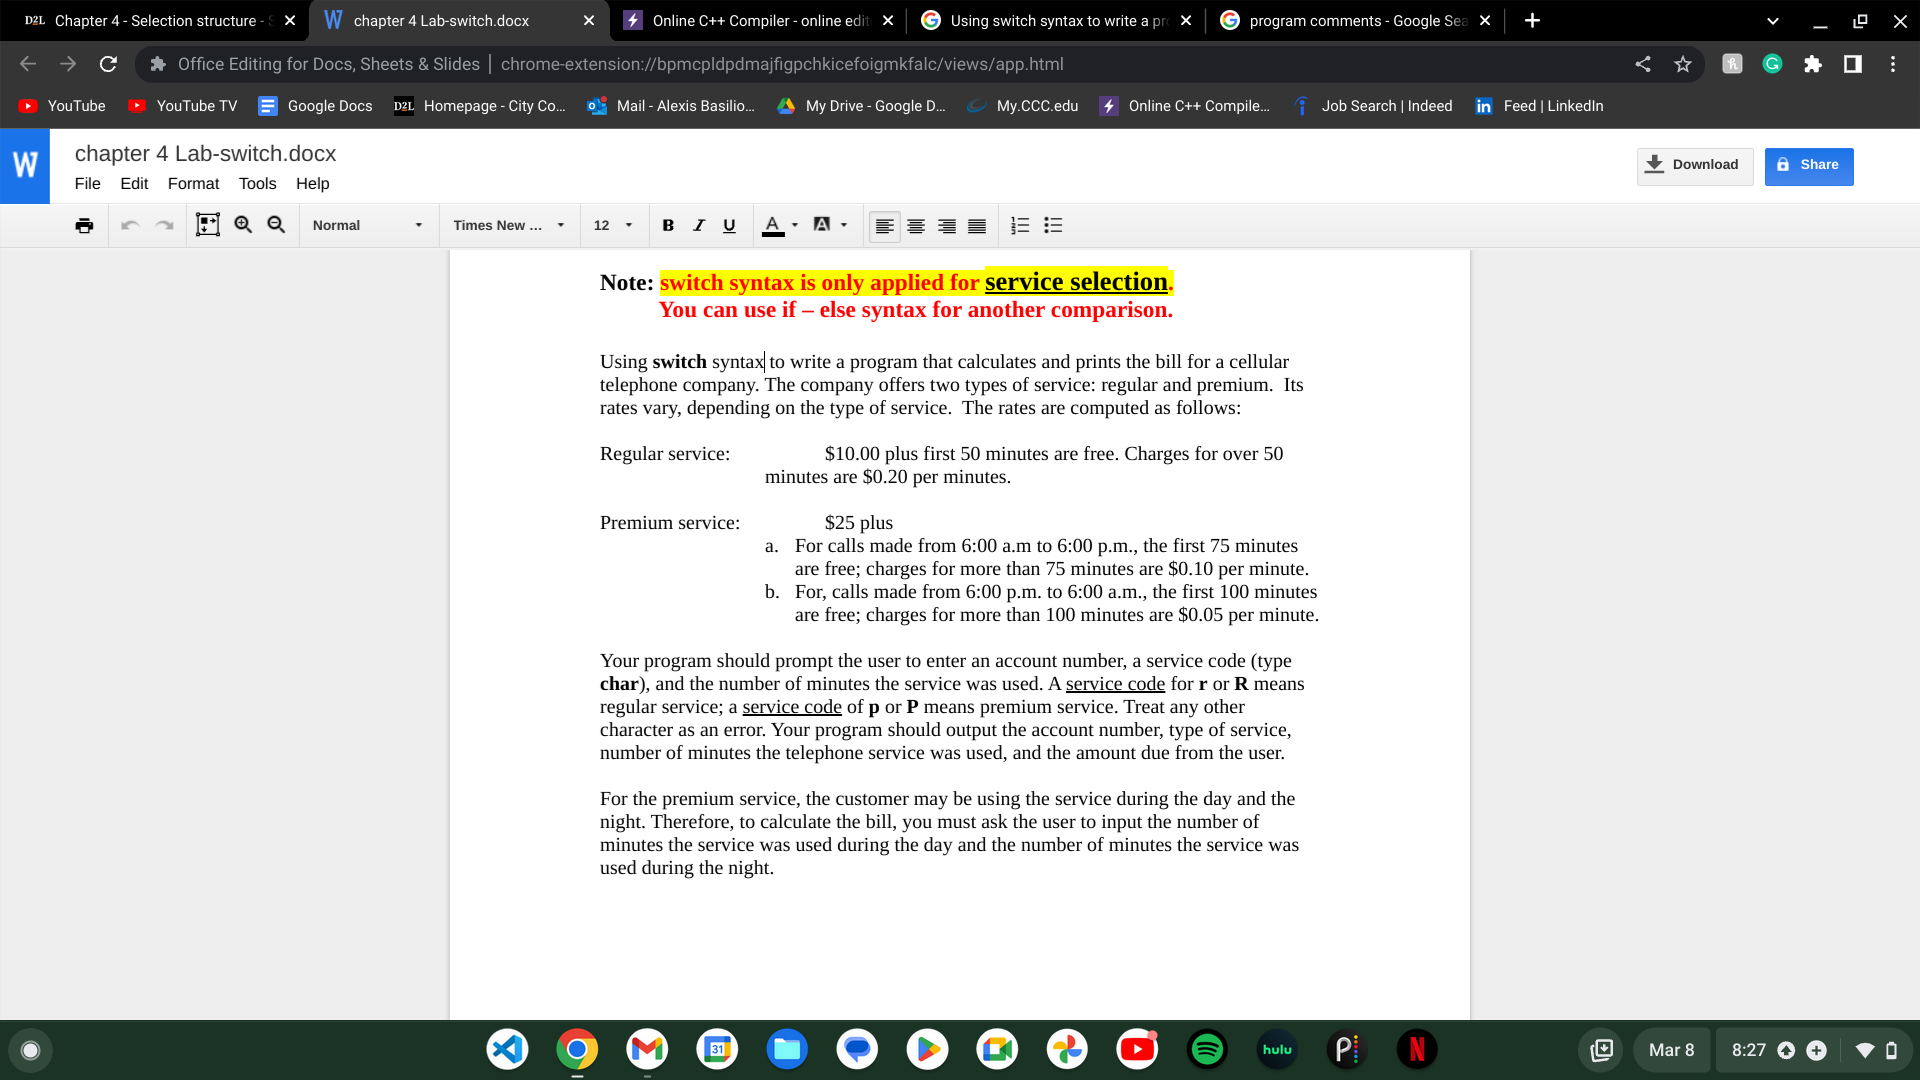1920x1080 pixels.
Task: Toggle underline formatting
Action: pyautogui.click(x=728, y=225)
